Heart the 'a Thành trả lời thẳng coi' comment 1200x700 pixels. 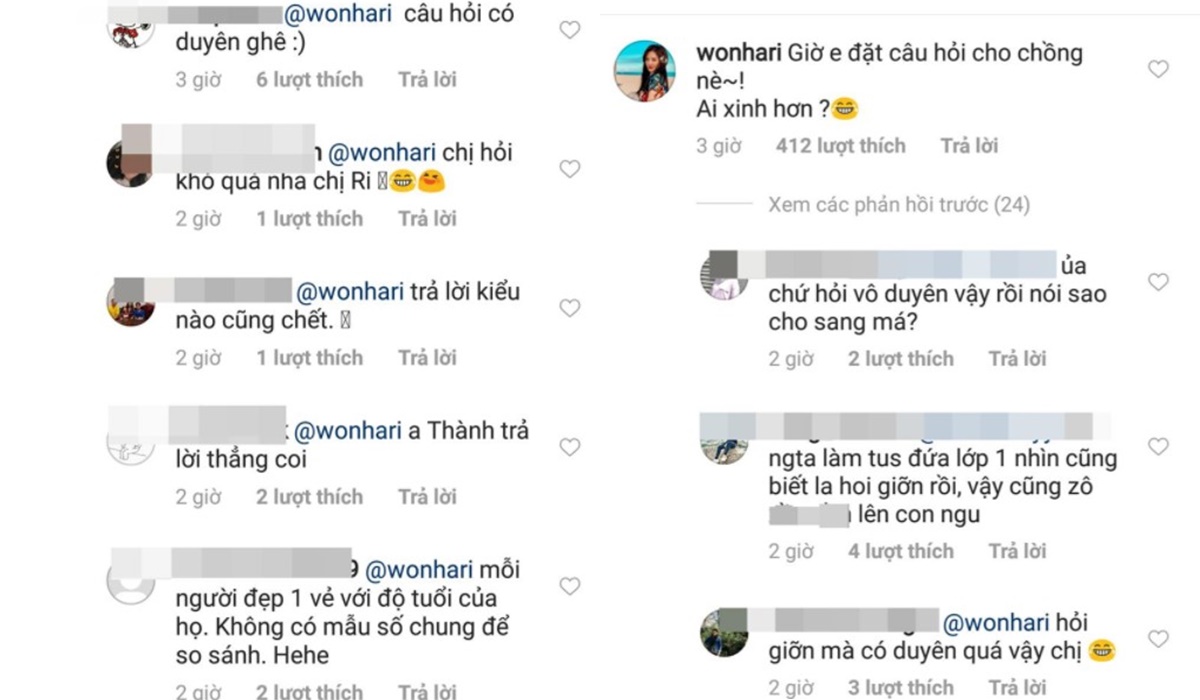[569, 447]
